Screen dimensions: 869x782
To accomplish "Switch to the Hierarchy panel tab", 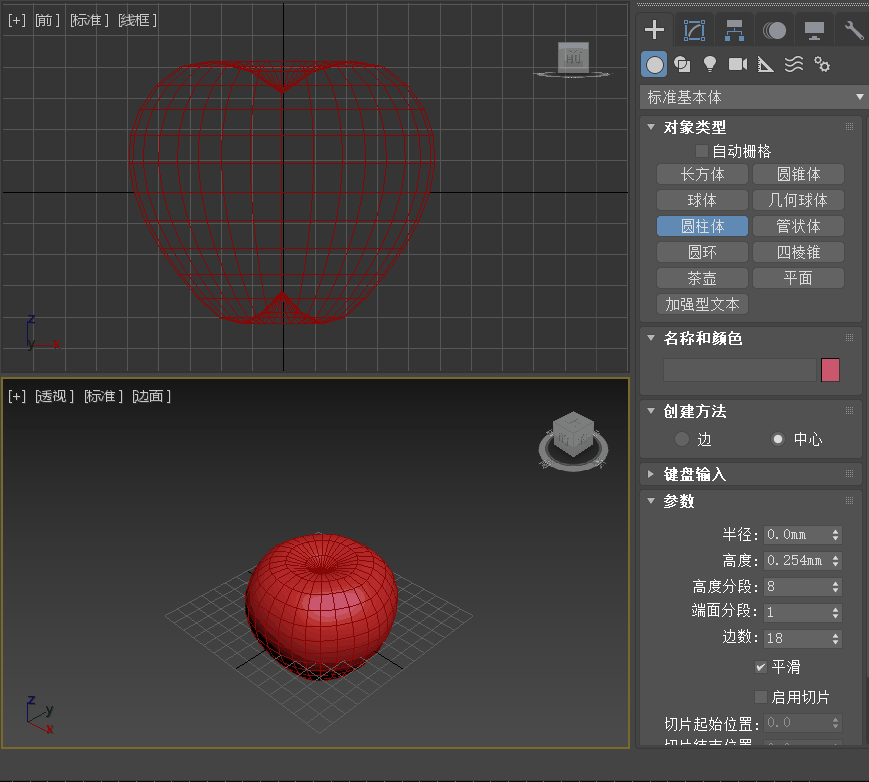I will [734, 30].
